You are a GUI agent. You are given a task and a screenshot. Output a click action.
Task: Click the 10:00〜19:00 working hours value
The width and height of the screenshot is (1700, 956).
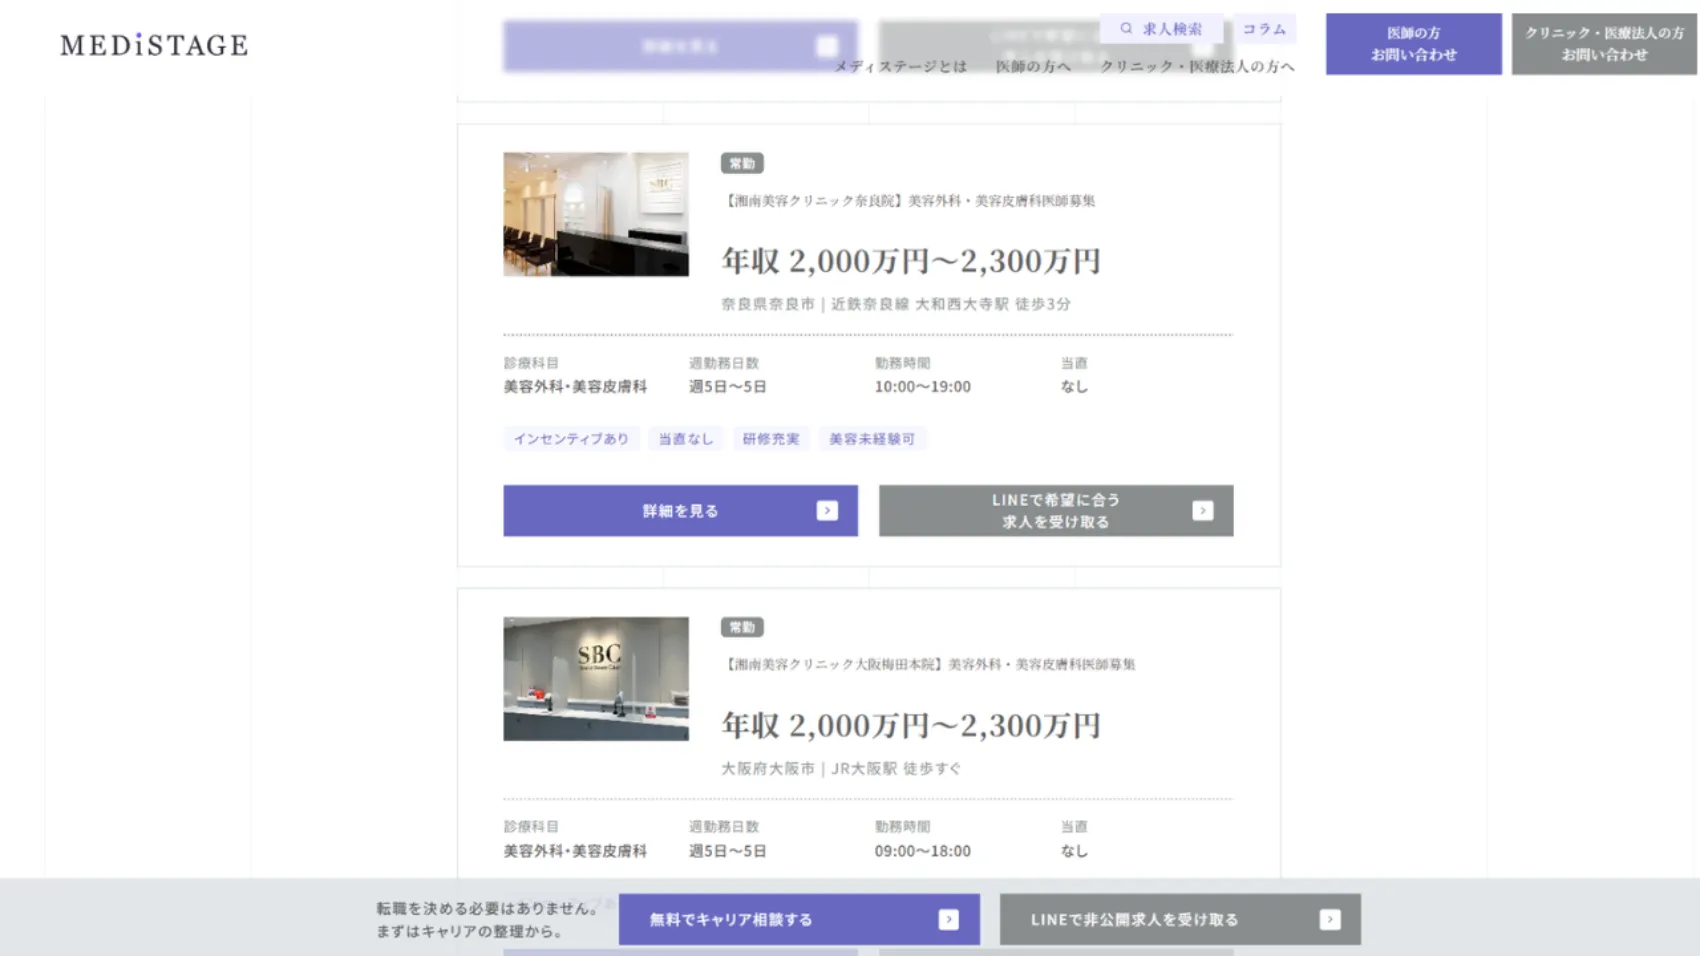[922, 387]
